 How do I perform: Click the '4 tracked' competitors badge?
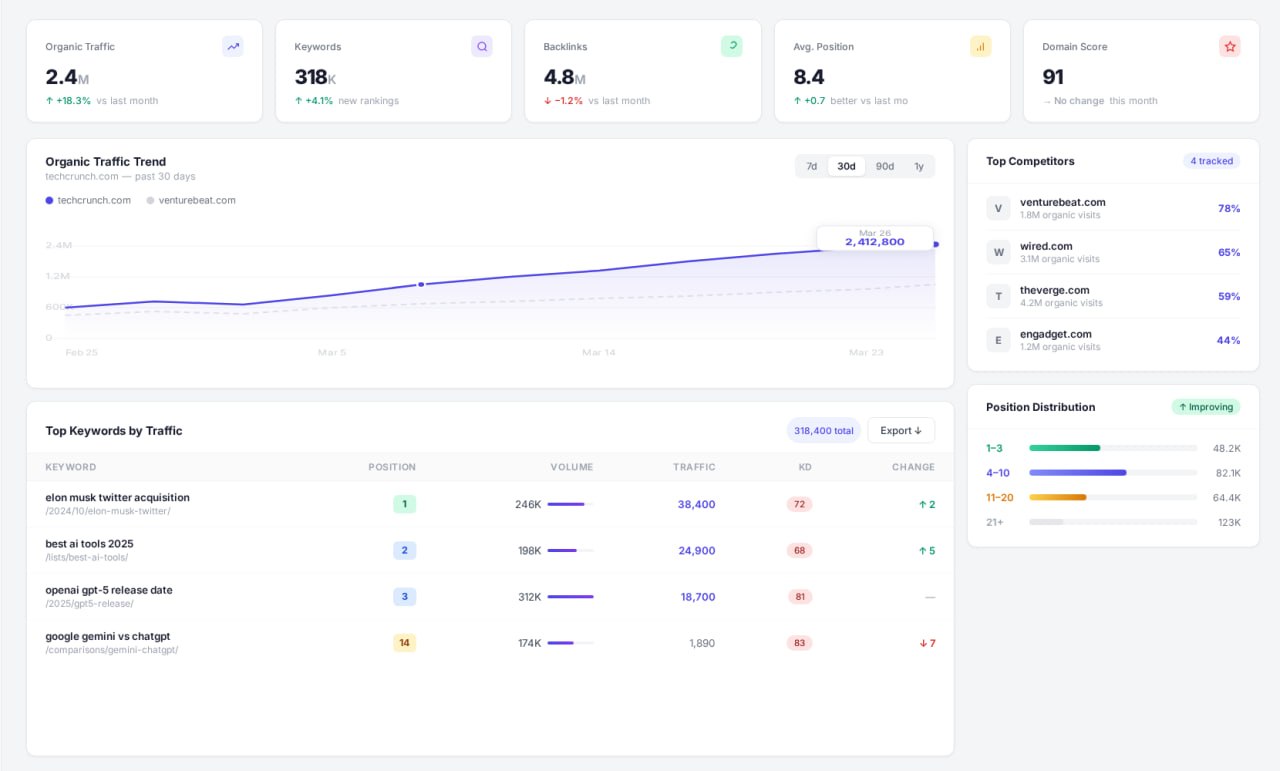1211,161
